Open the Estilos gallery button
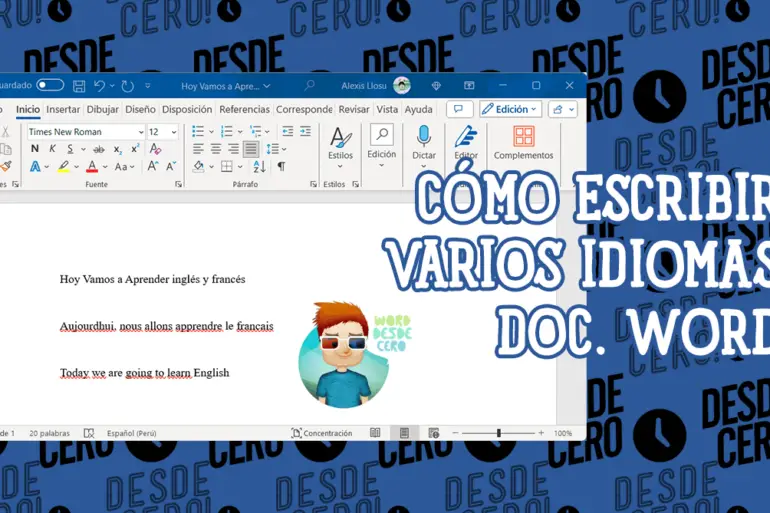This screenshot has height=513, width=770. point(340,148)
